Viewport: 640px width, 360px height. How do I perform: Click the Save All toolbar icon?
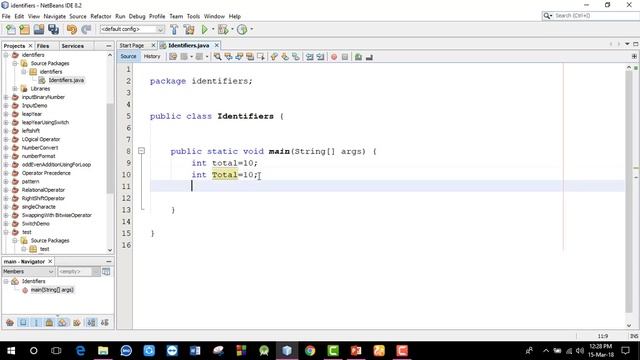coord(53,29)
